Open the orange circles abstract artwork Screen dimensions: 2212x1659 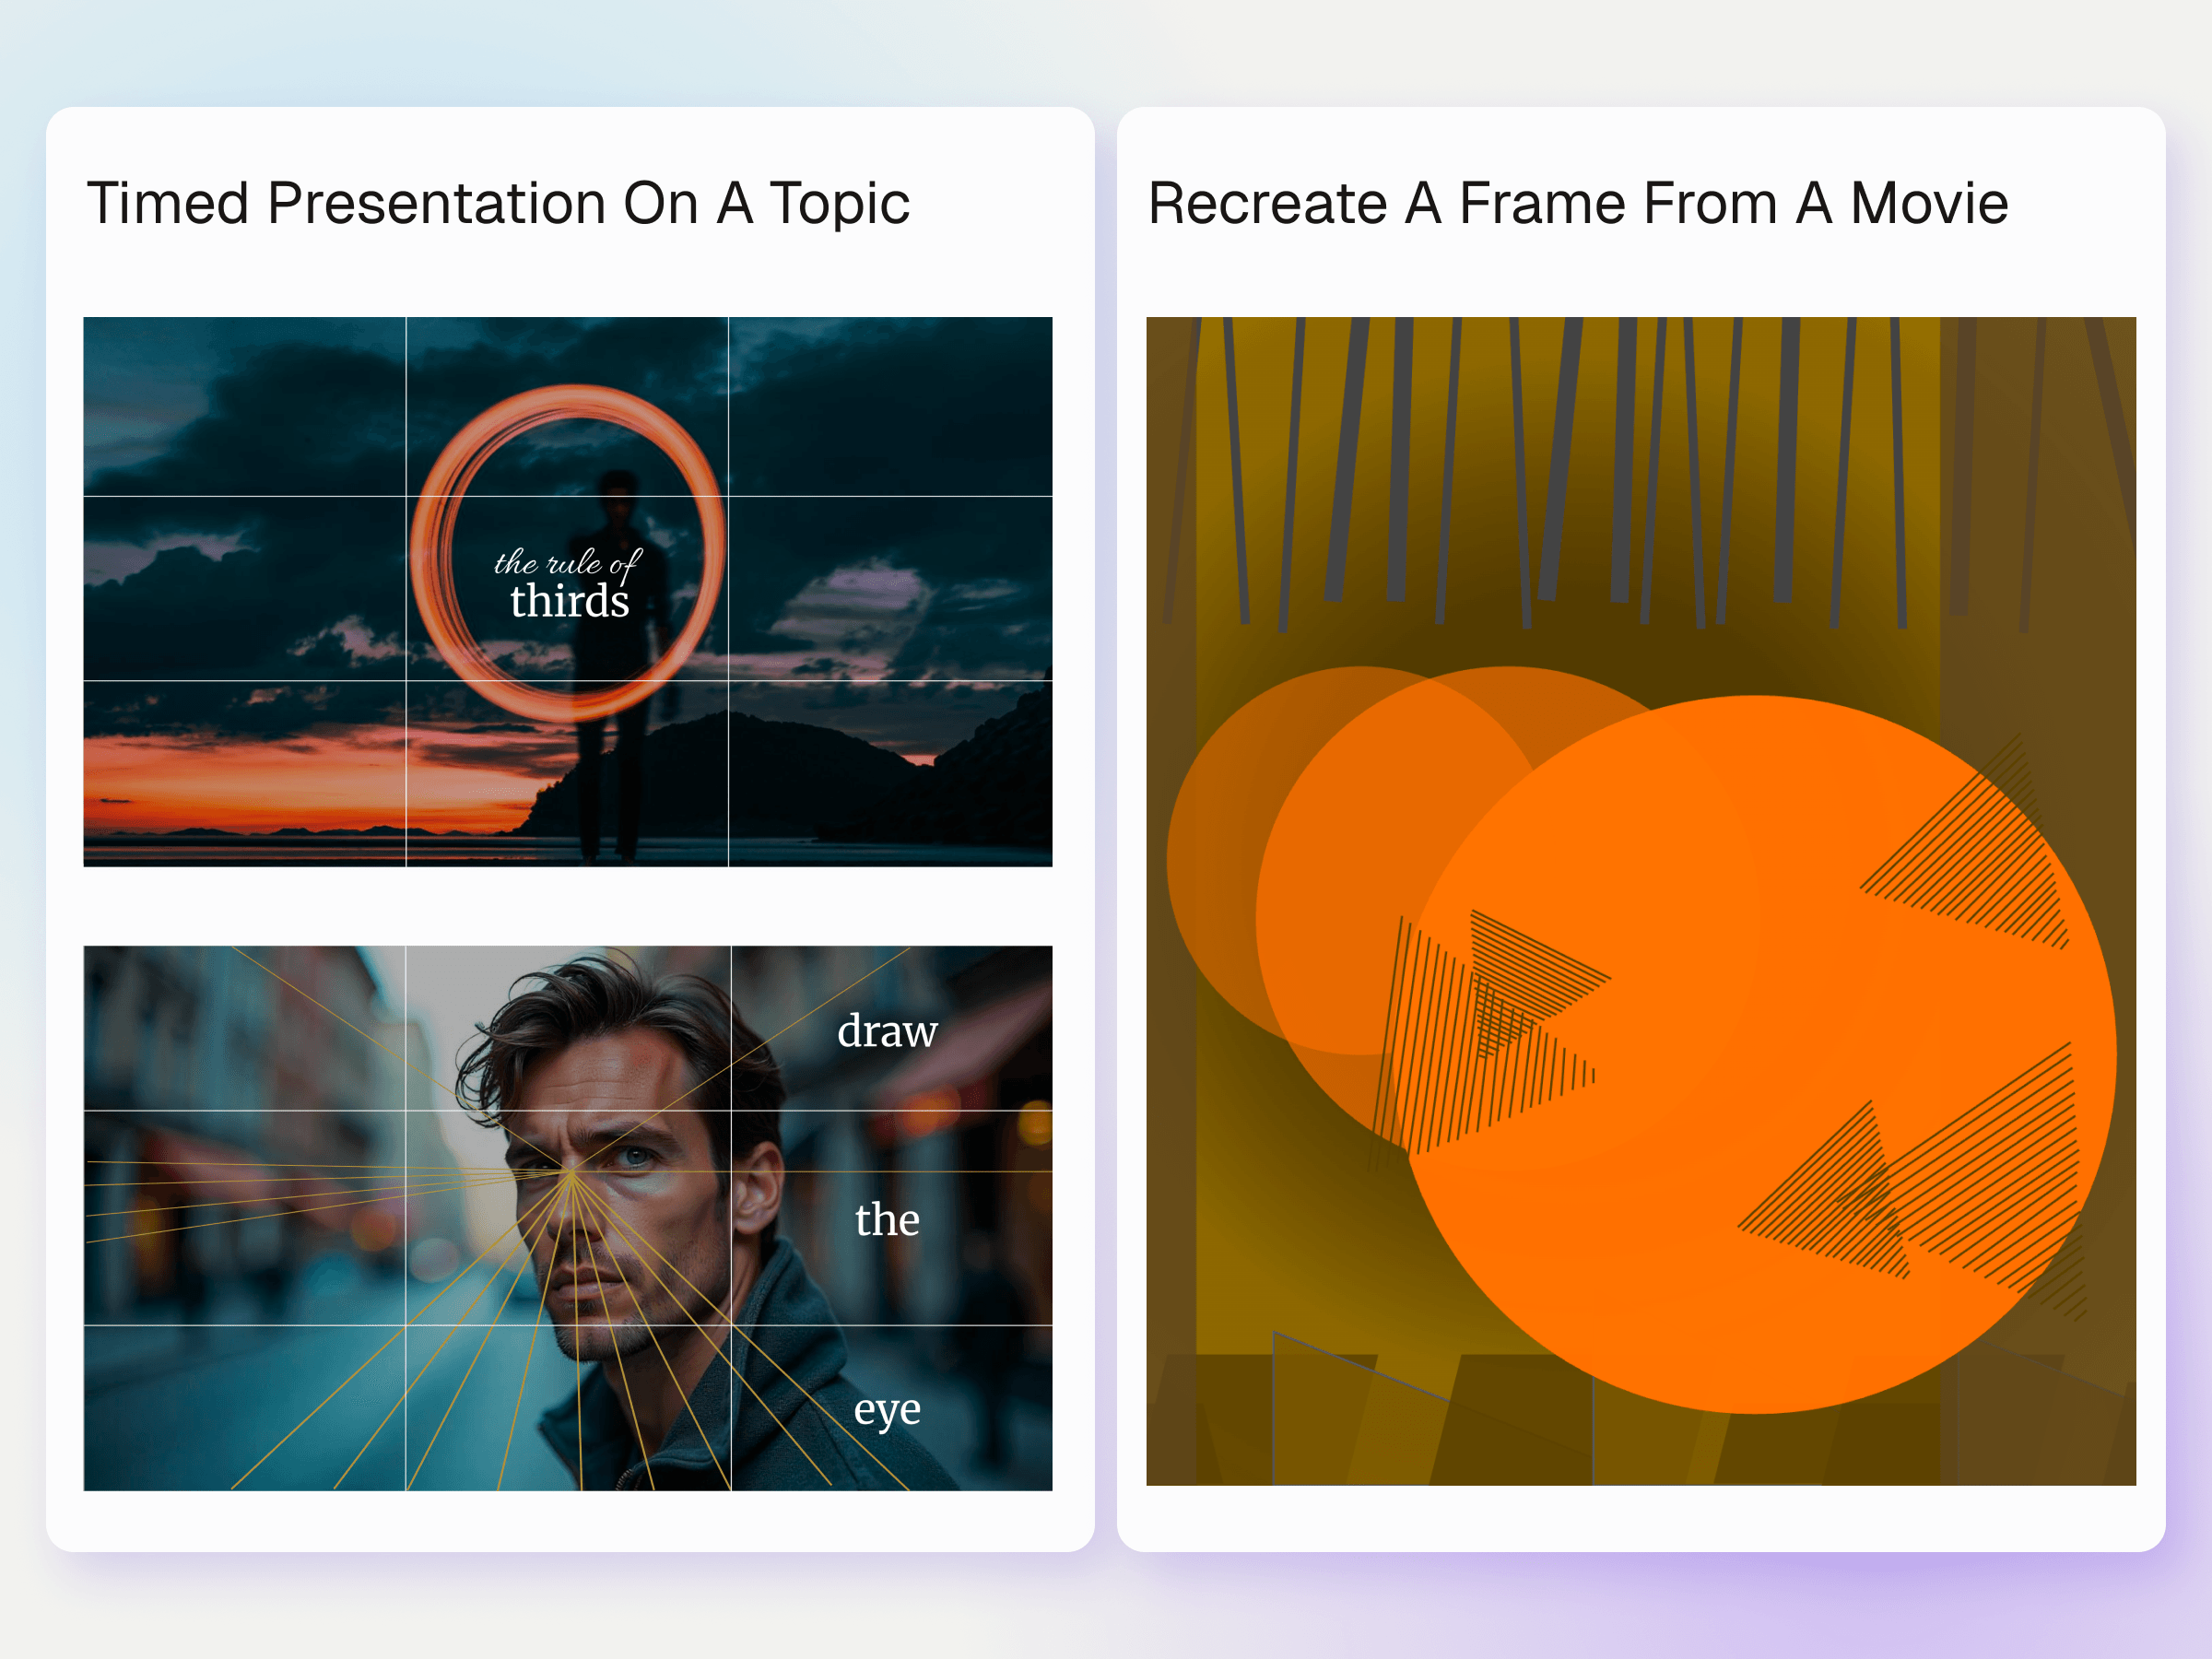point(1640,900)
